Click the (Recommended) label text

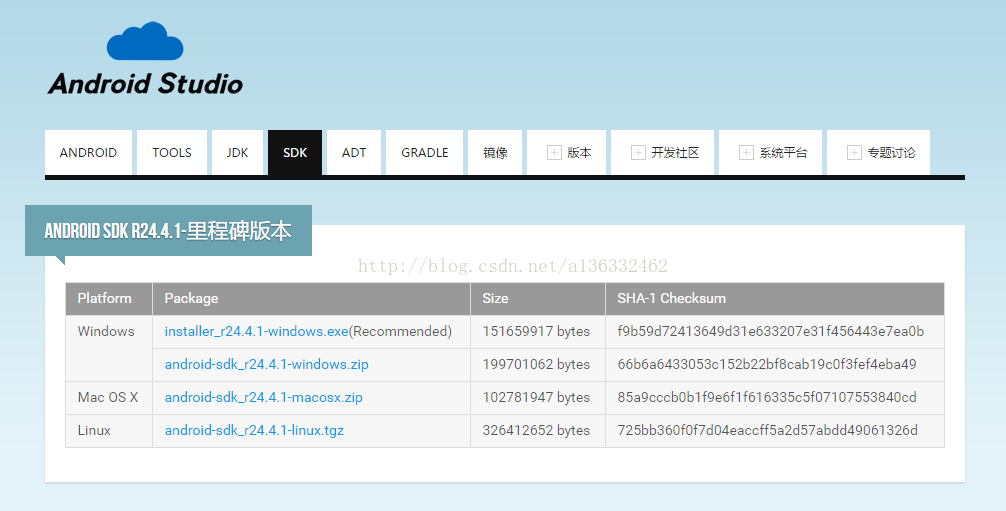coord(400,331)
